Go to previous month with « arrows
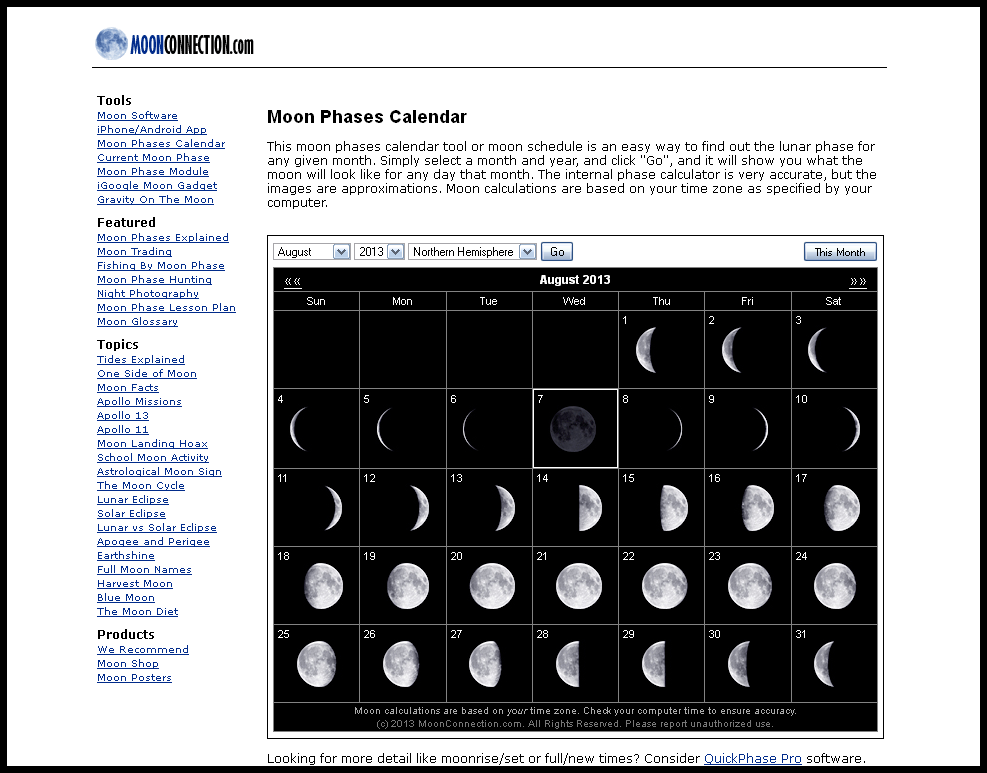This screenshot has width=987, height=773. click(292, 281)
